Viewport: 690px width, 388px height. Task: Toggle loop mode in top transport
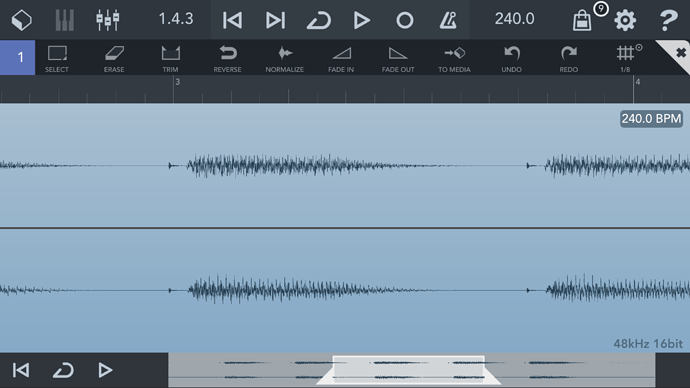click(319, 20)
